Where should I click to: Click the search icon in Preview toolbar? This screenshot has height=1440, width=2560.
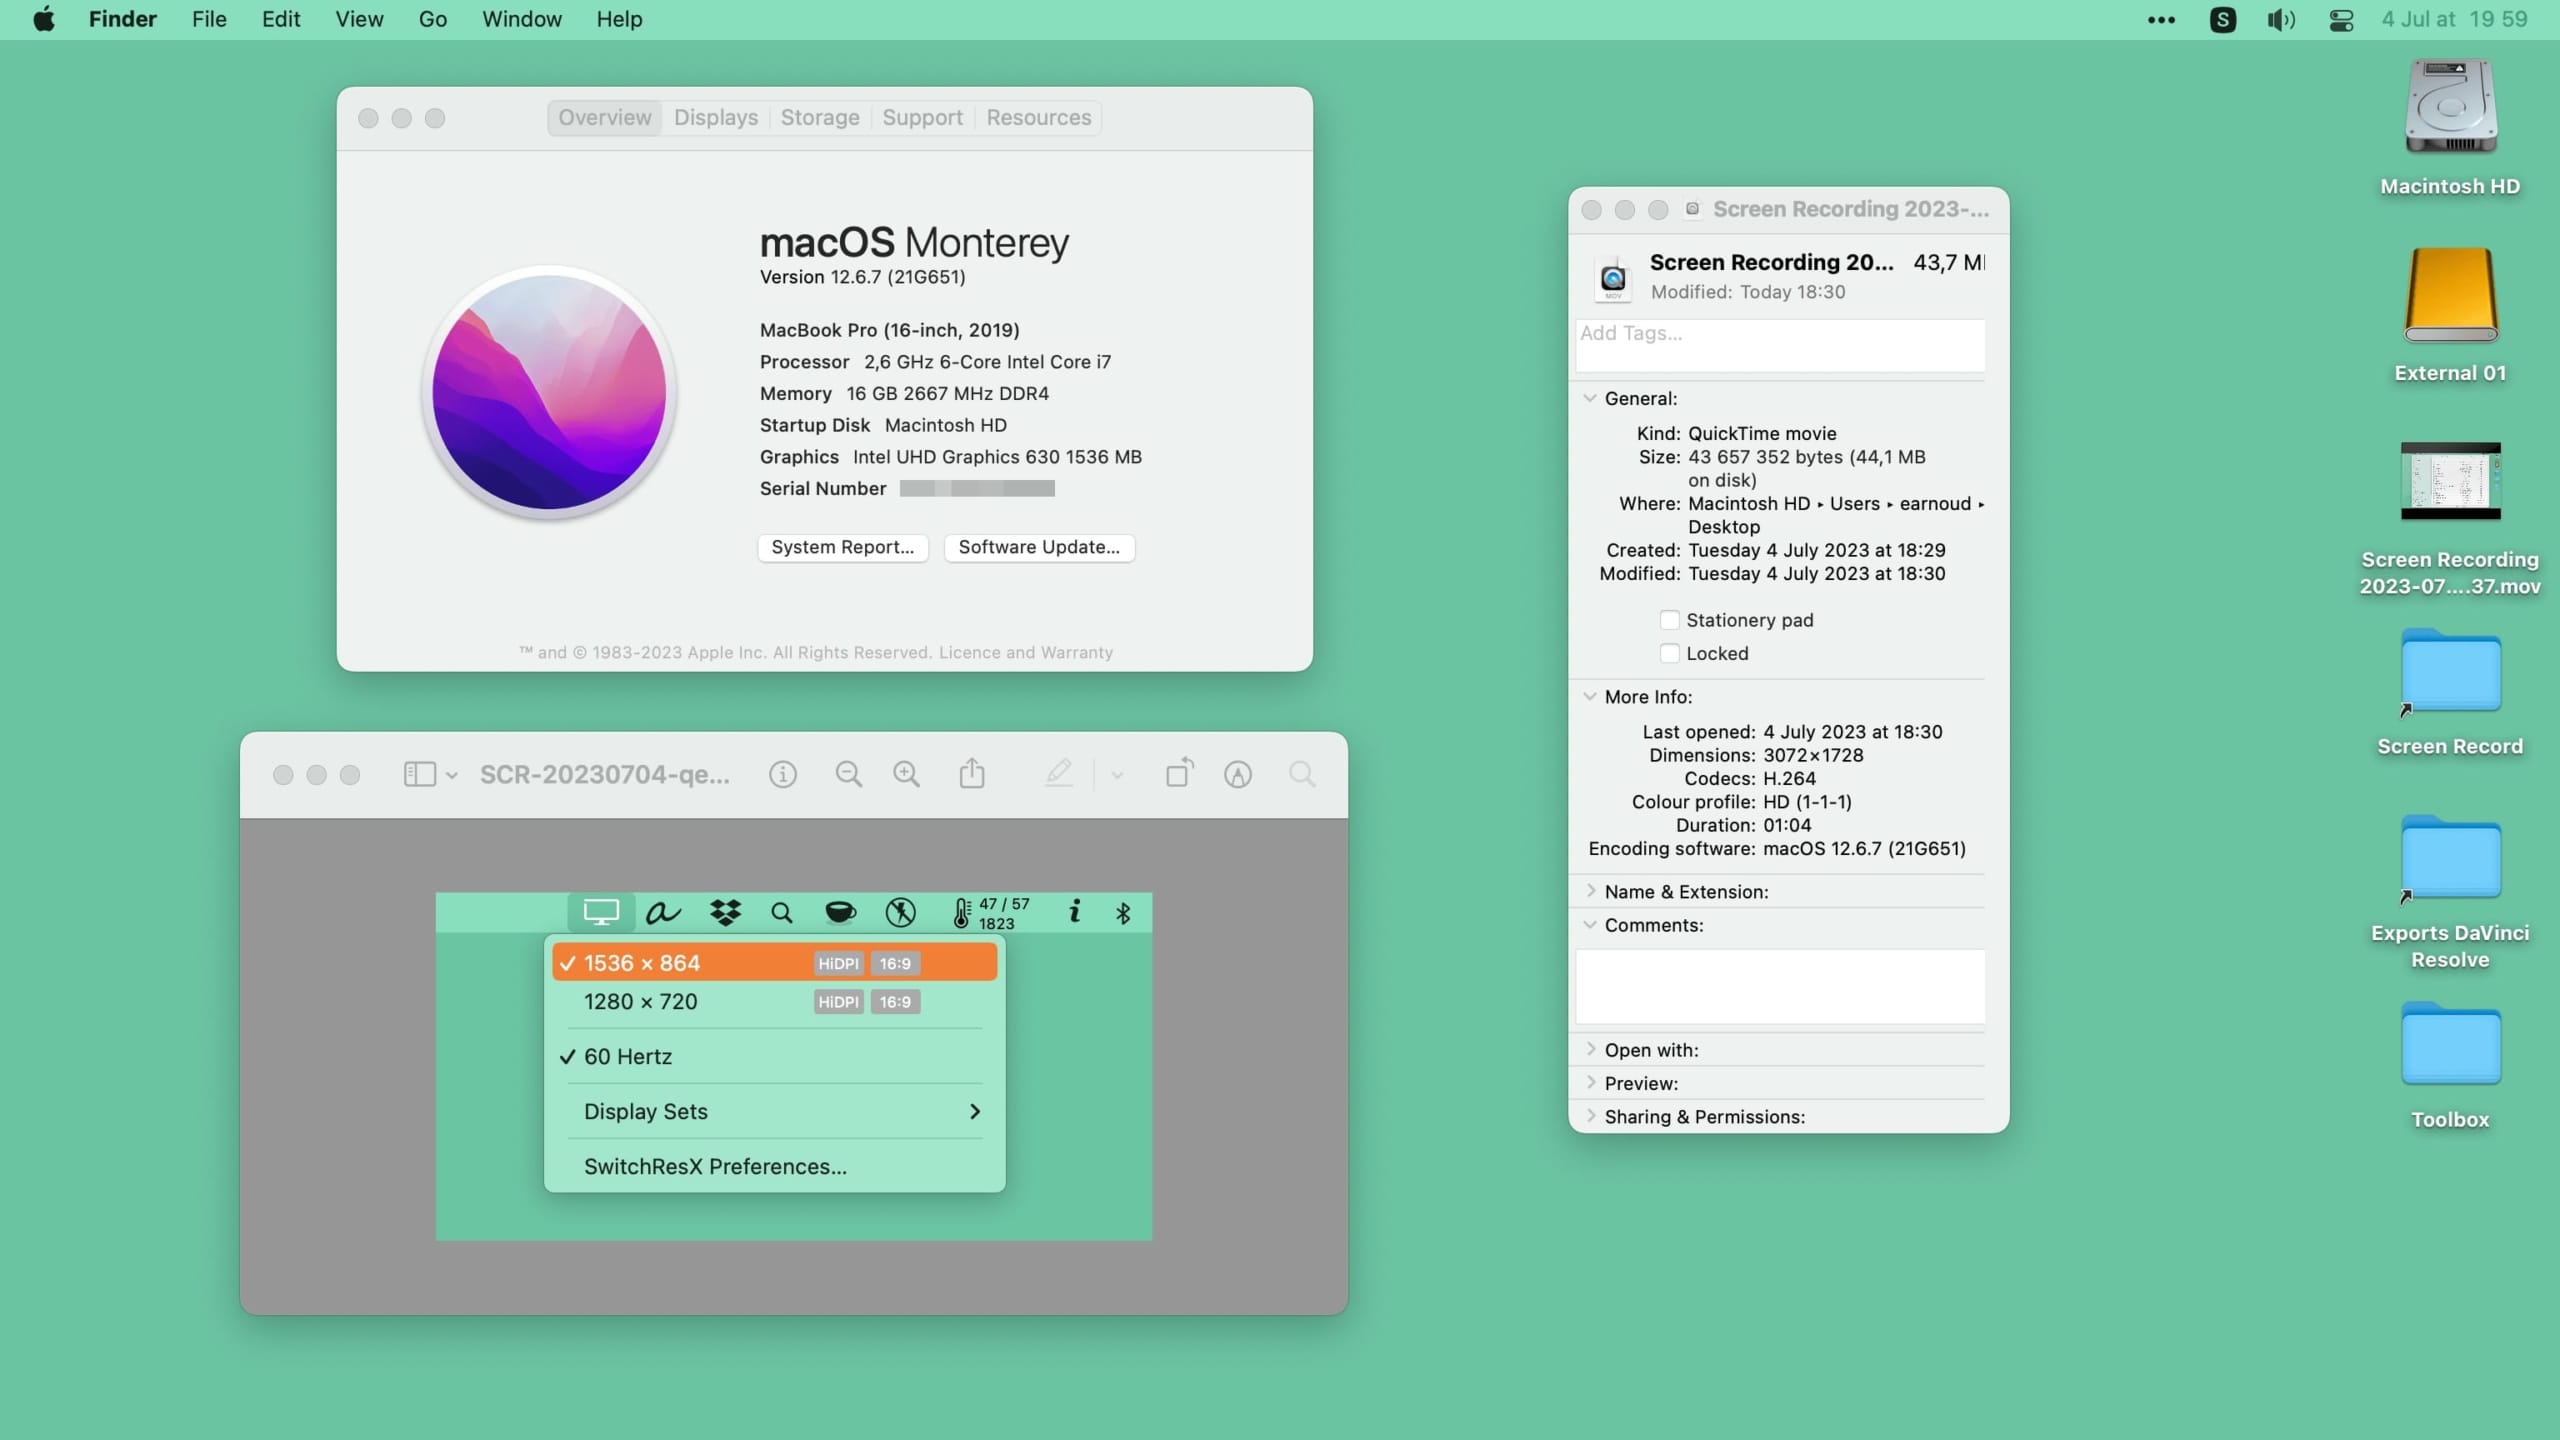click(x=1301, y=774)
